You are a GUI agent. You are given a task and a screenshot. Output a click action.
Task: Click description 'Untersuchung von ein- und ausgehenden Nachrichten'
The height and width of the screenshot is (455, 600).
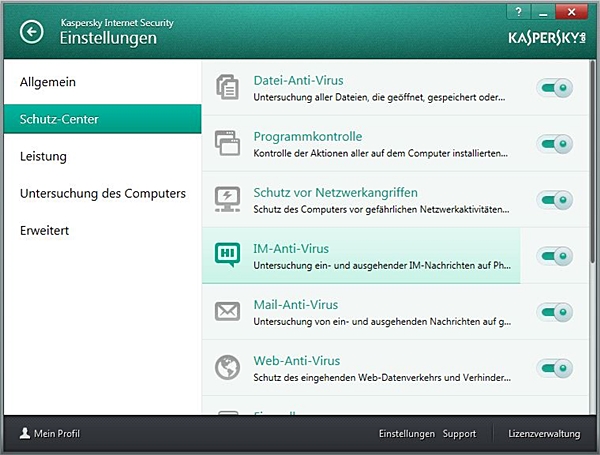[382, 321]
